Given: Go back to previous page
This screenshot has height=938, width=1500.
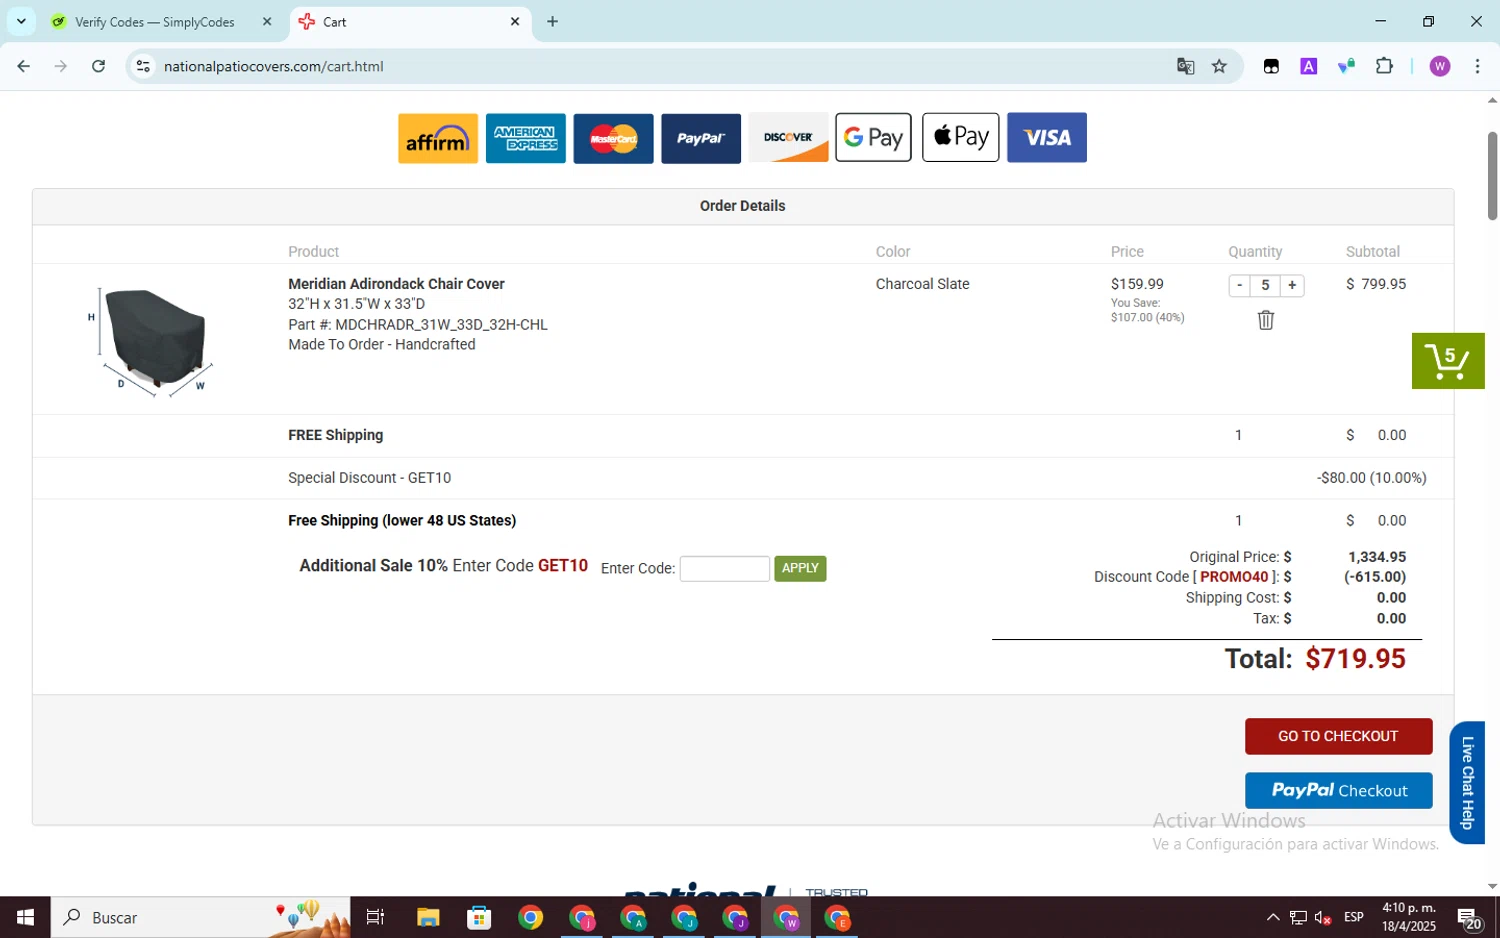Looking at the screenshot, I should tap(24, 66).
